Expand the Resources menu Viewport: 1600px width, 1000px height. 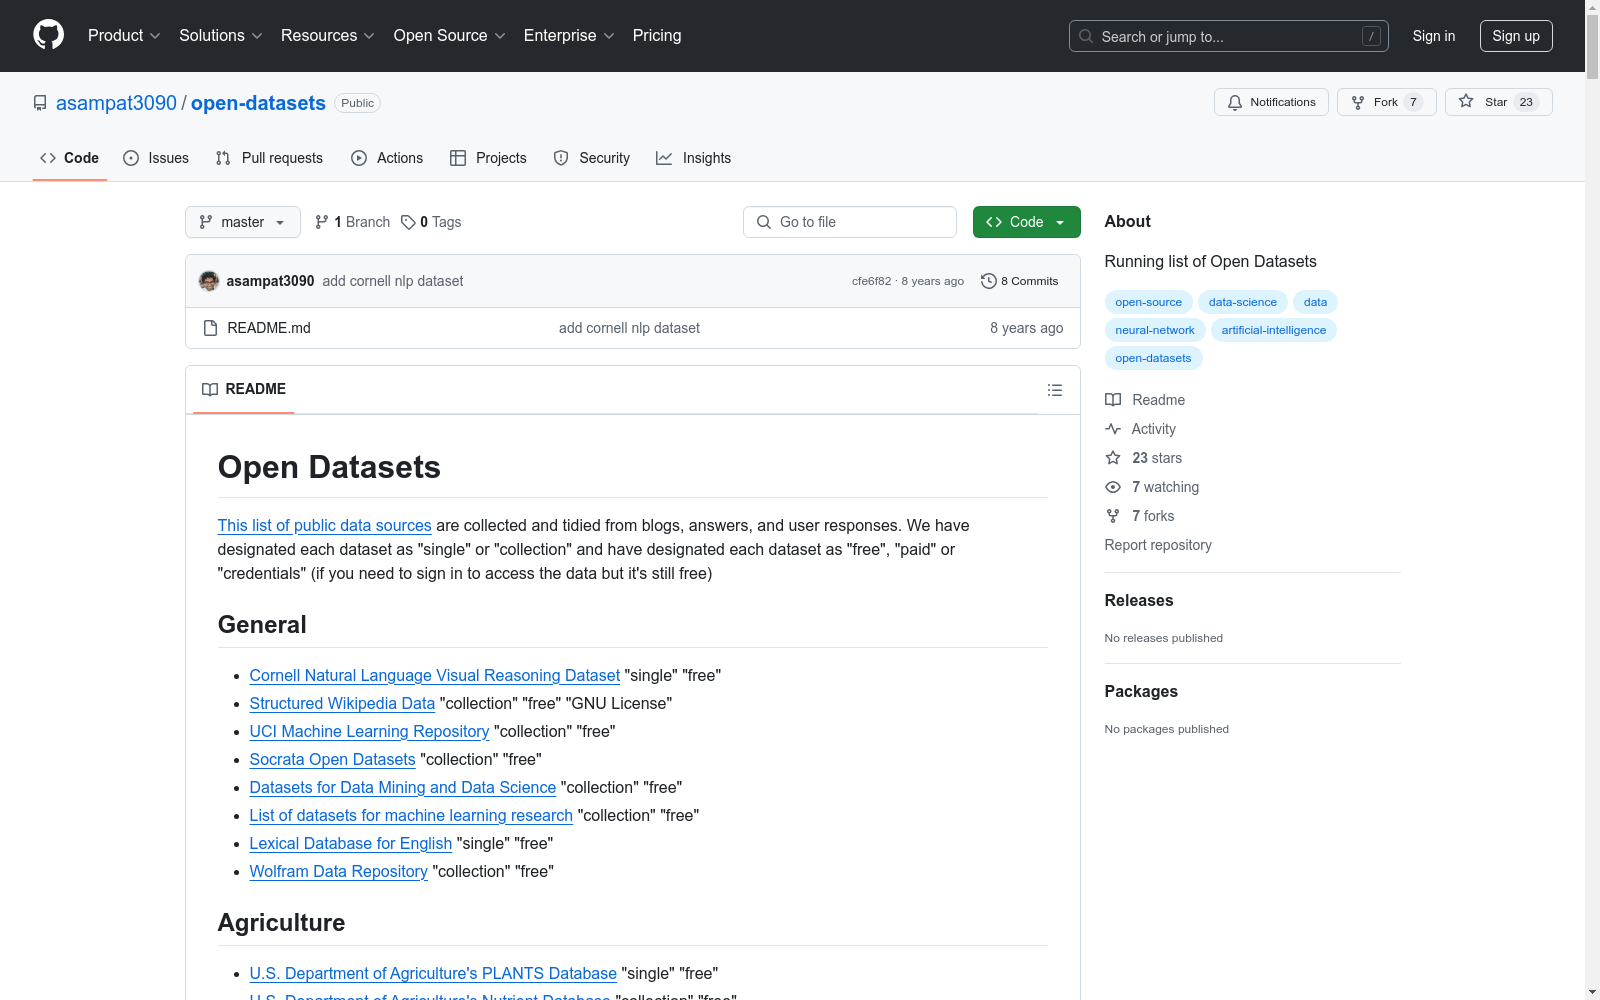point(328,36)
